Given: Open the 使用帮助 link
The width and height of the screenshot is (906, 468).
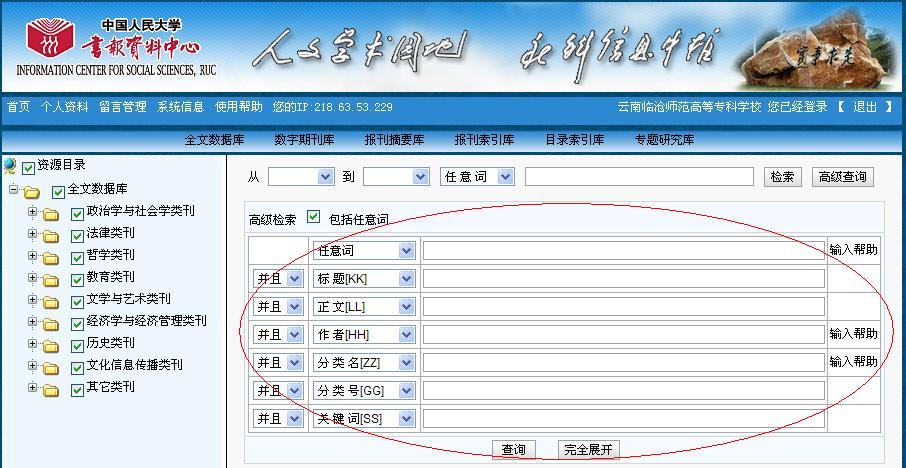Looking at the screenshot, I should click(239, 107).
